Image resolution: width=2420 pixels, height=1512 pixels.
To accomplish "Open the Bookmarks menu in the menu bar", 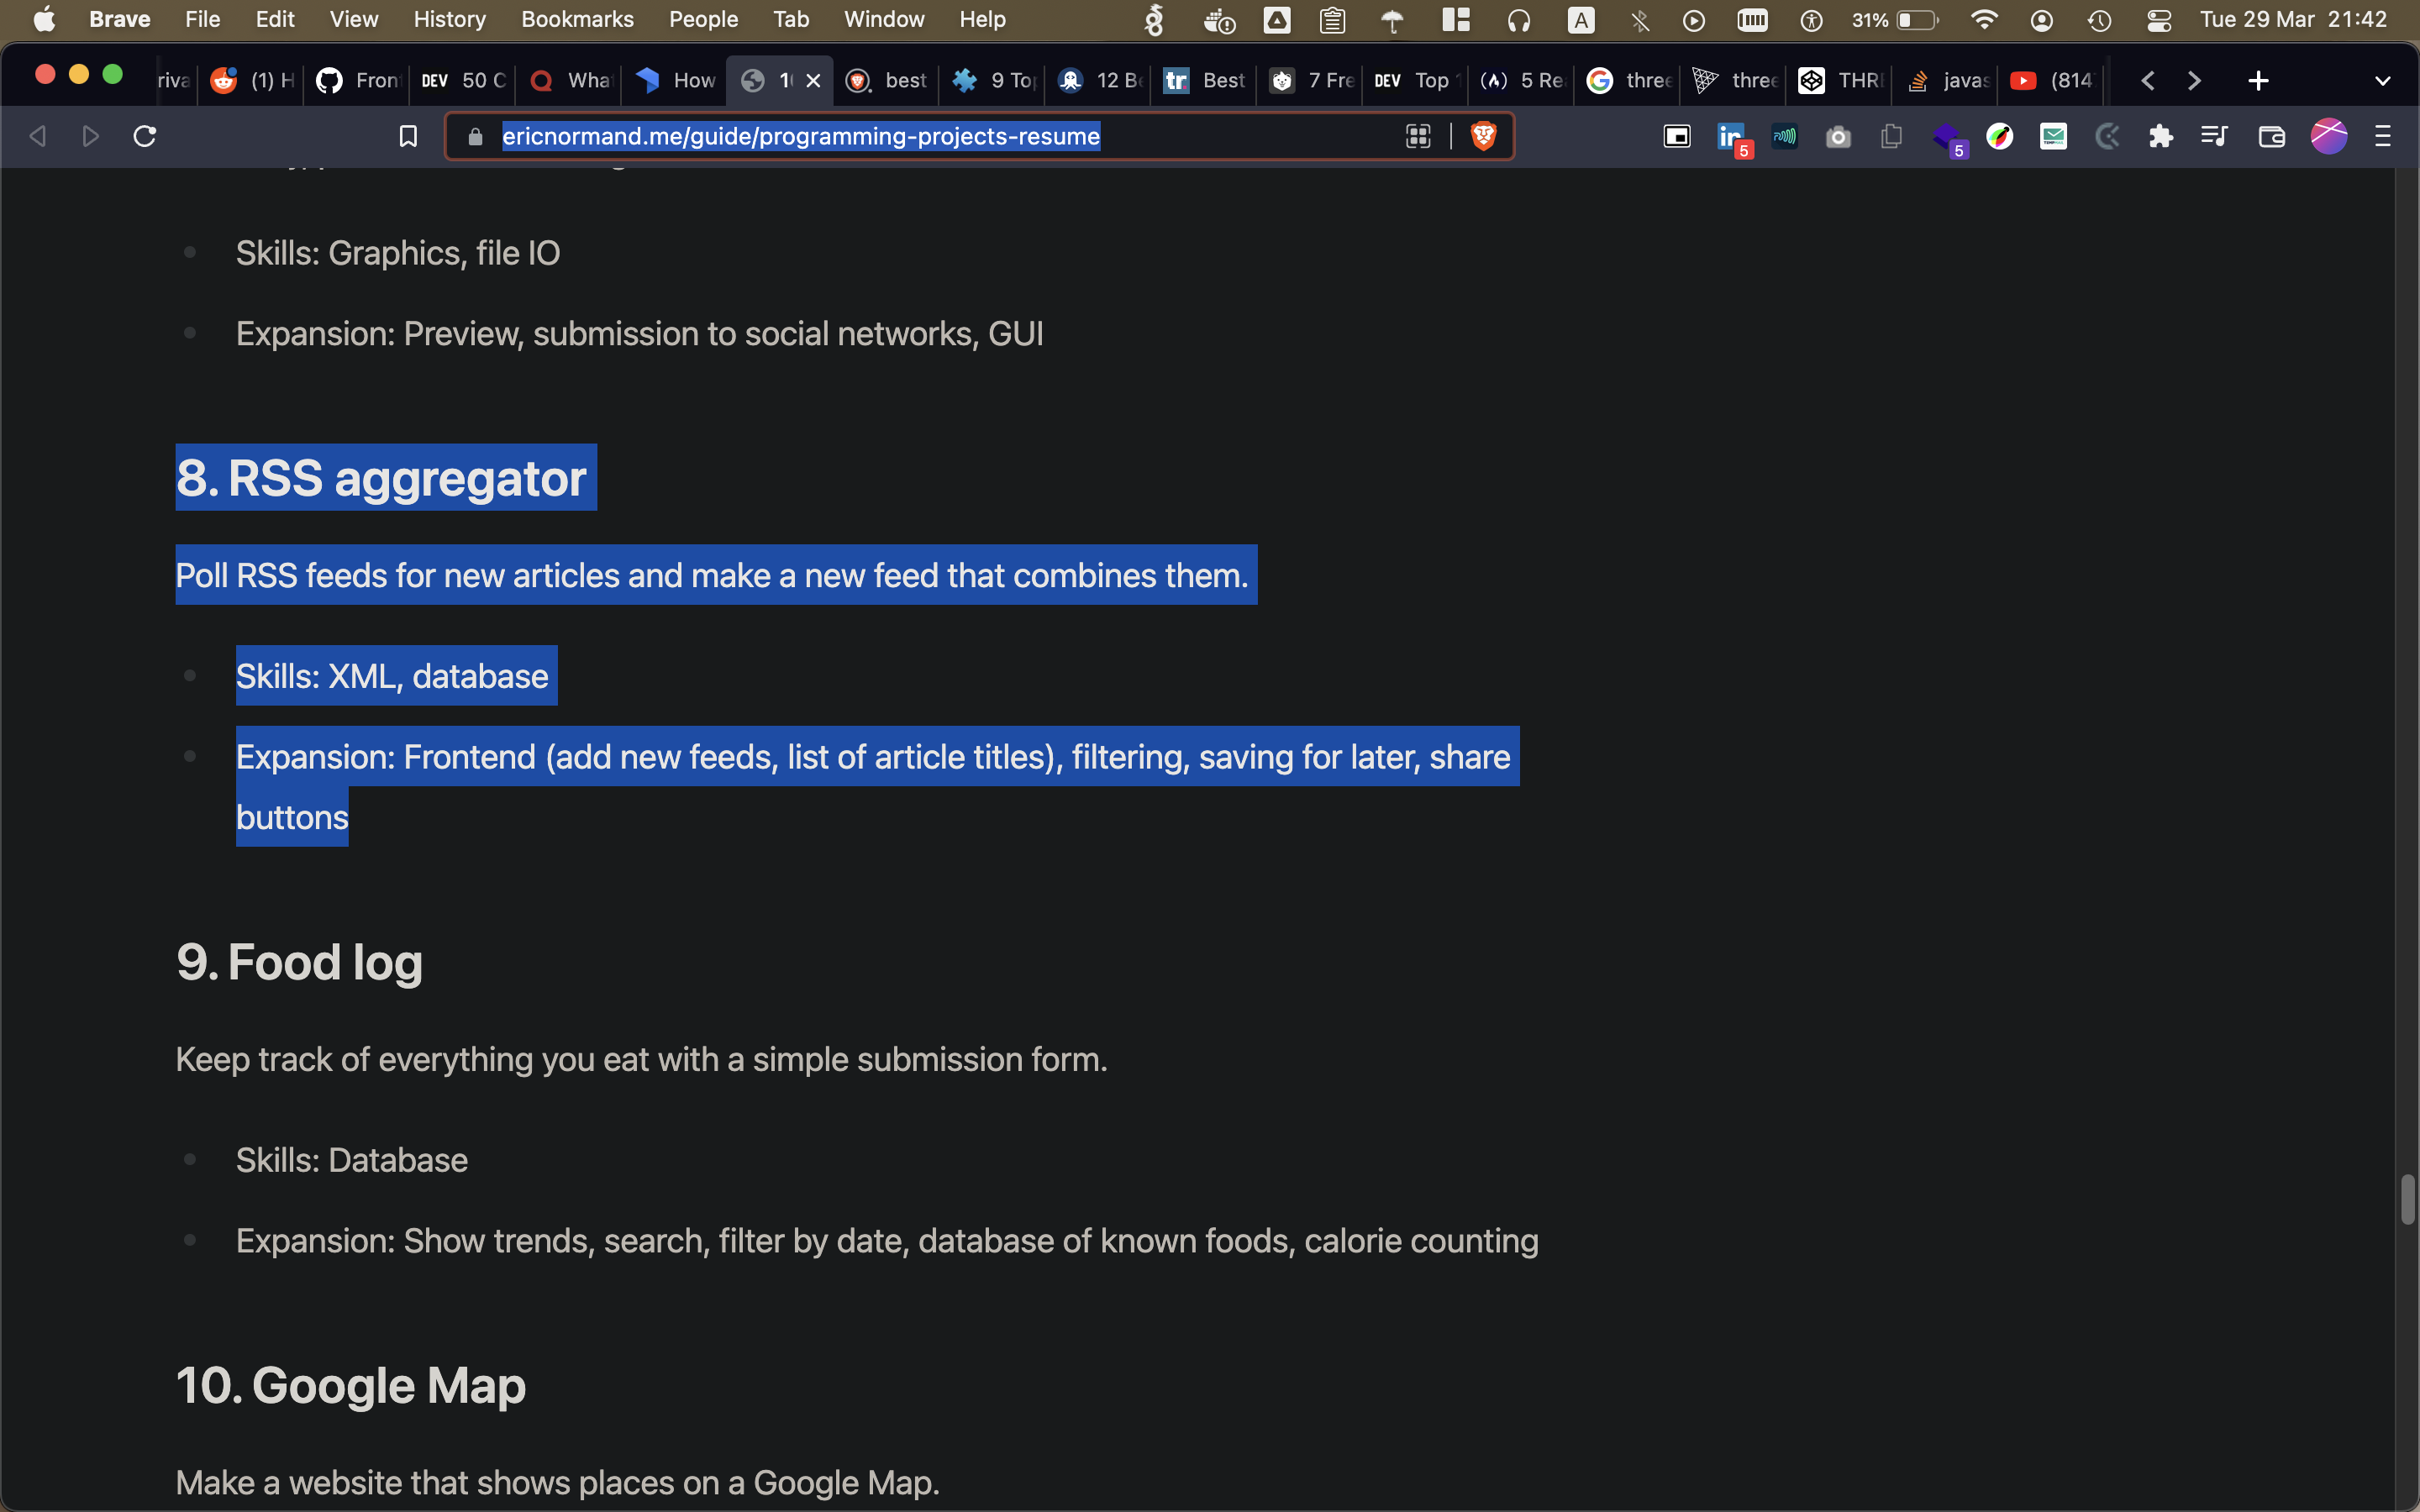I will tap(577, 20).
